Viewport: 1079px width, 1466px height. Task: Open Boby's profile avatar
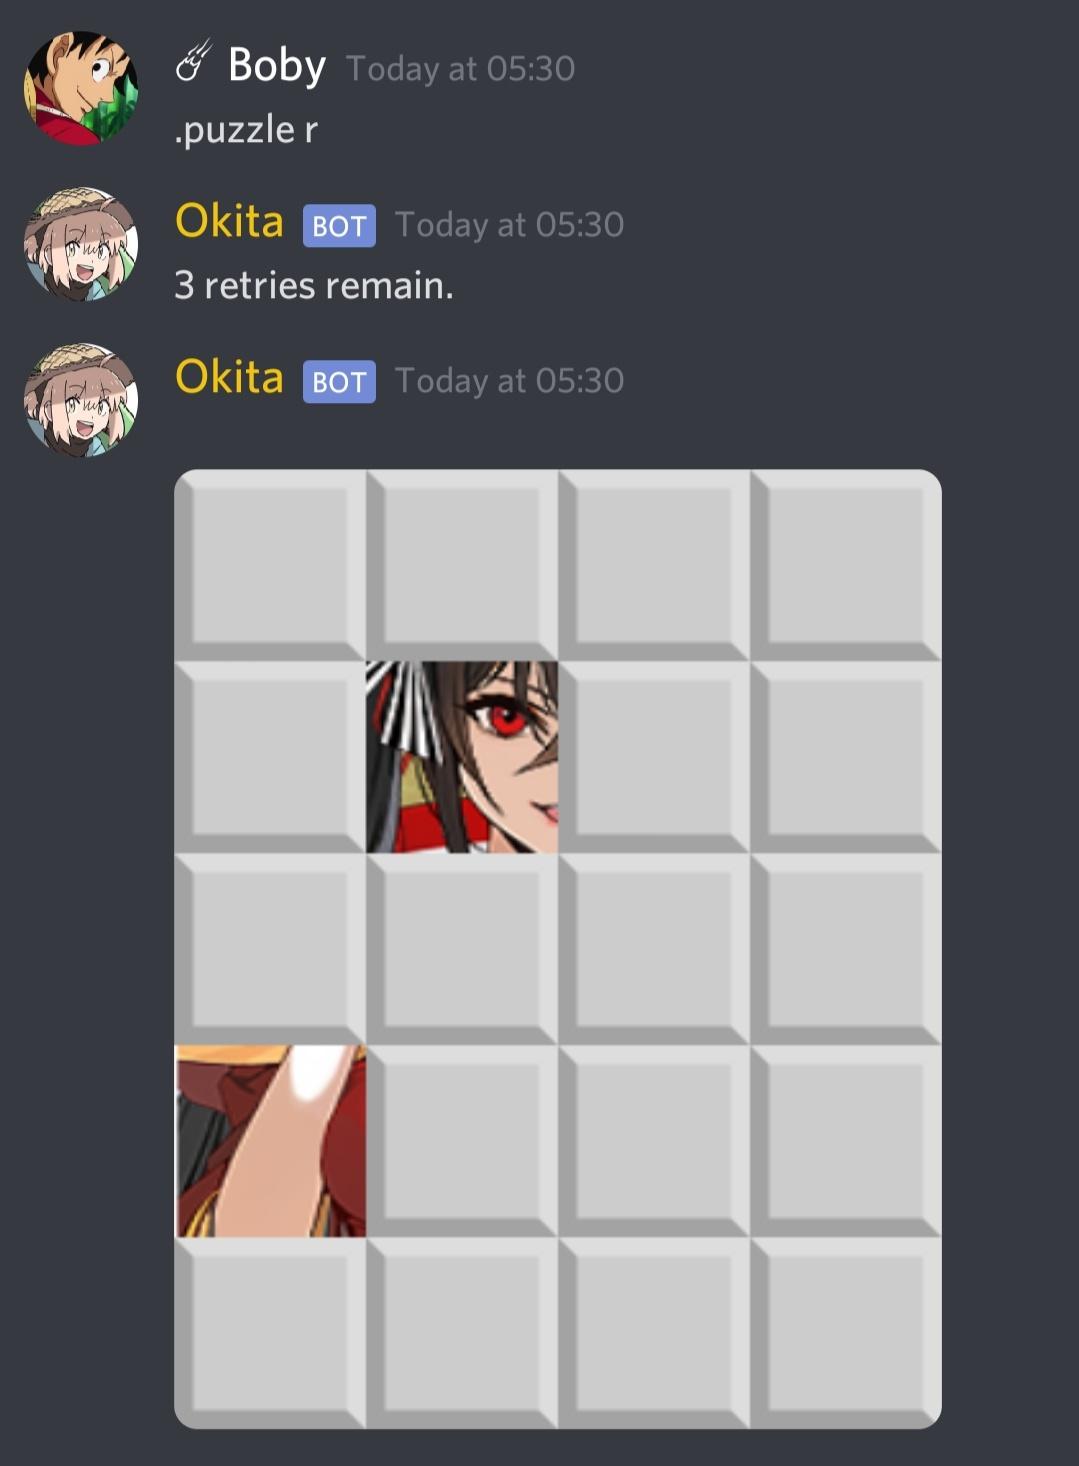point(81,88)
